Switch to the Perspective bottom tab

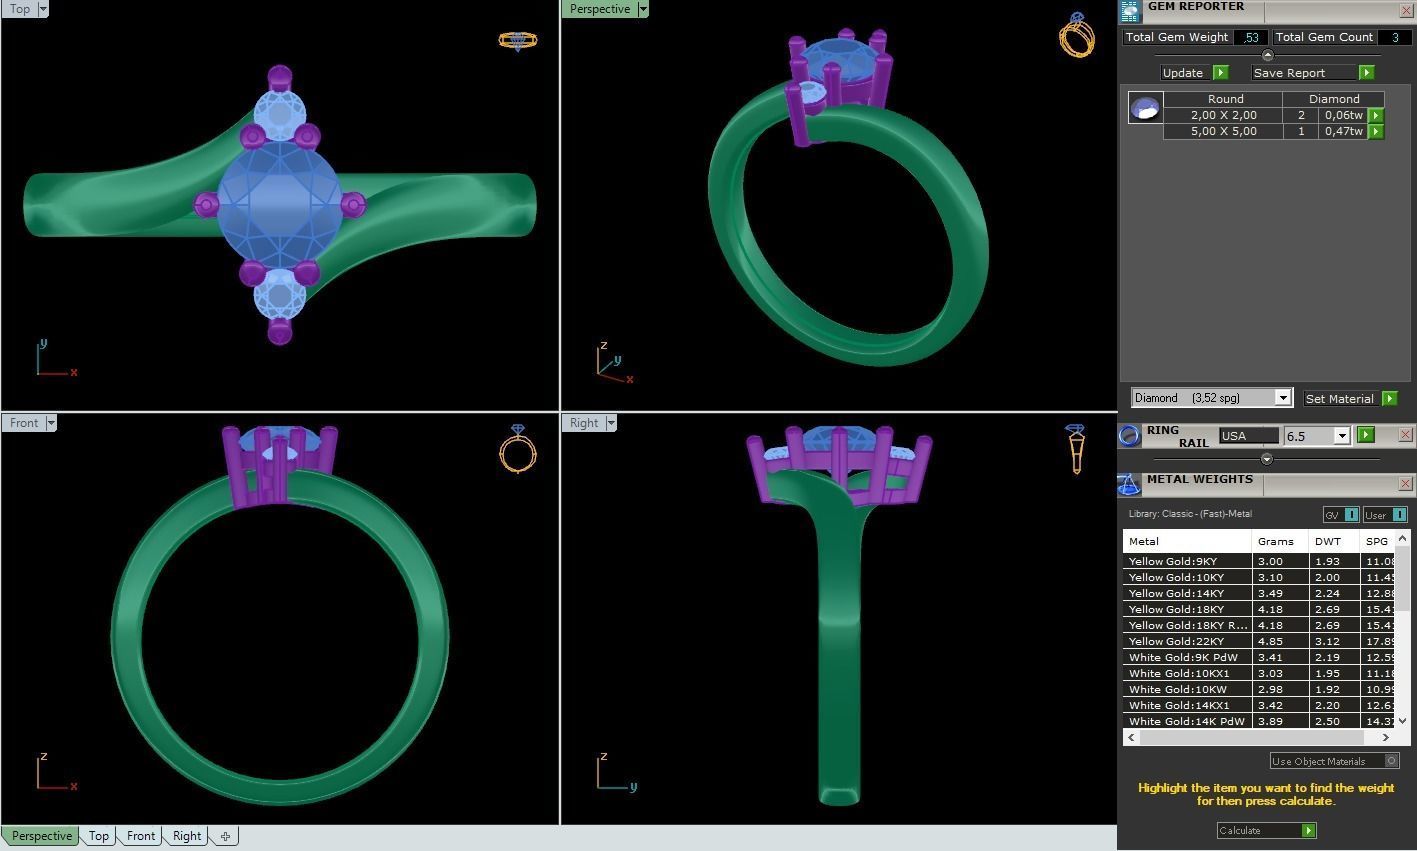[x=42, y=836]
